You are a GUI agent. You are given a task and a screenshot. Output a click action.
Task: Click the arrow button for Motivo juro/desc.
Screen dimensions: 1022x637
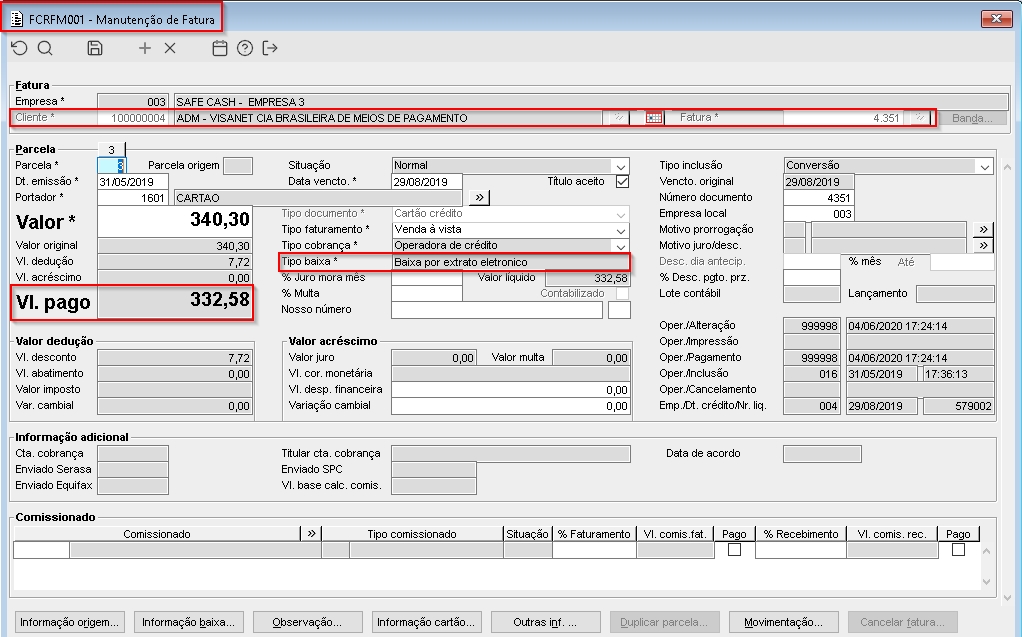click(984, 245)
